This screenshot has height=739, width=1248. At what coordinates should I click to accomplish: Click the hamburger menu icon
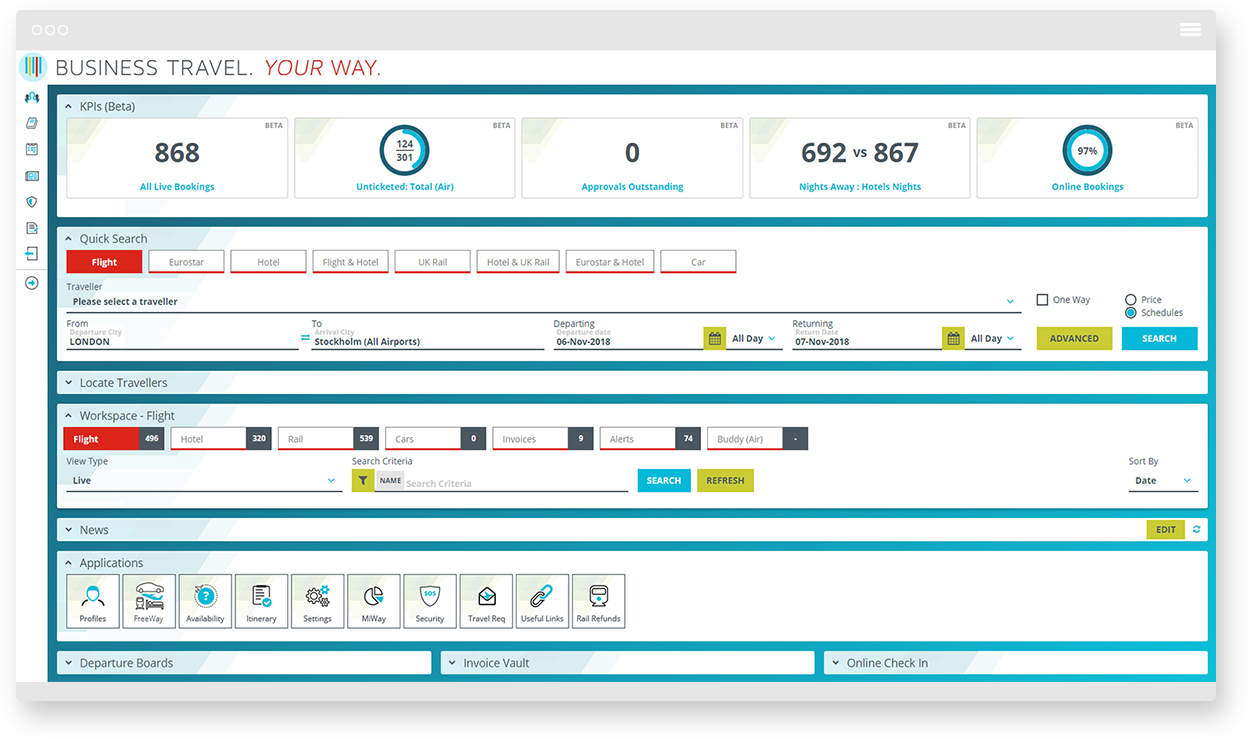pos(1190,30)
